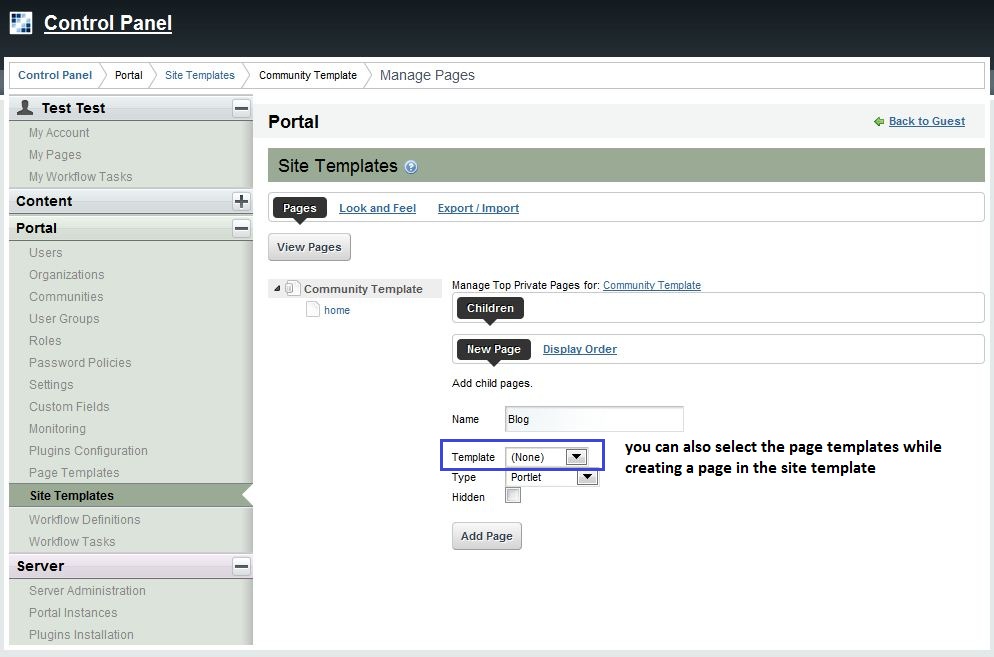Click the Community Template pages icon in tree
This screenshot has height=657, width=994.
(x=292, y=289)
